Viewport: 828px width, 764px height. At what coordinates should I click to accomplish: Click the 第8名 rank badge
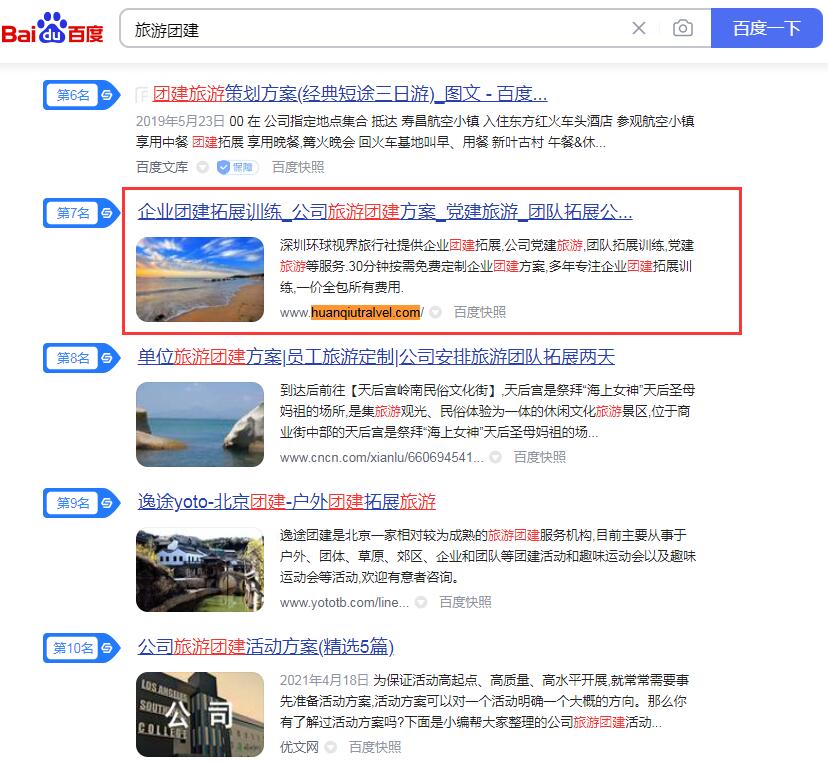click(81, 358)
